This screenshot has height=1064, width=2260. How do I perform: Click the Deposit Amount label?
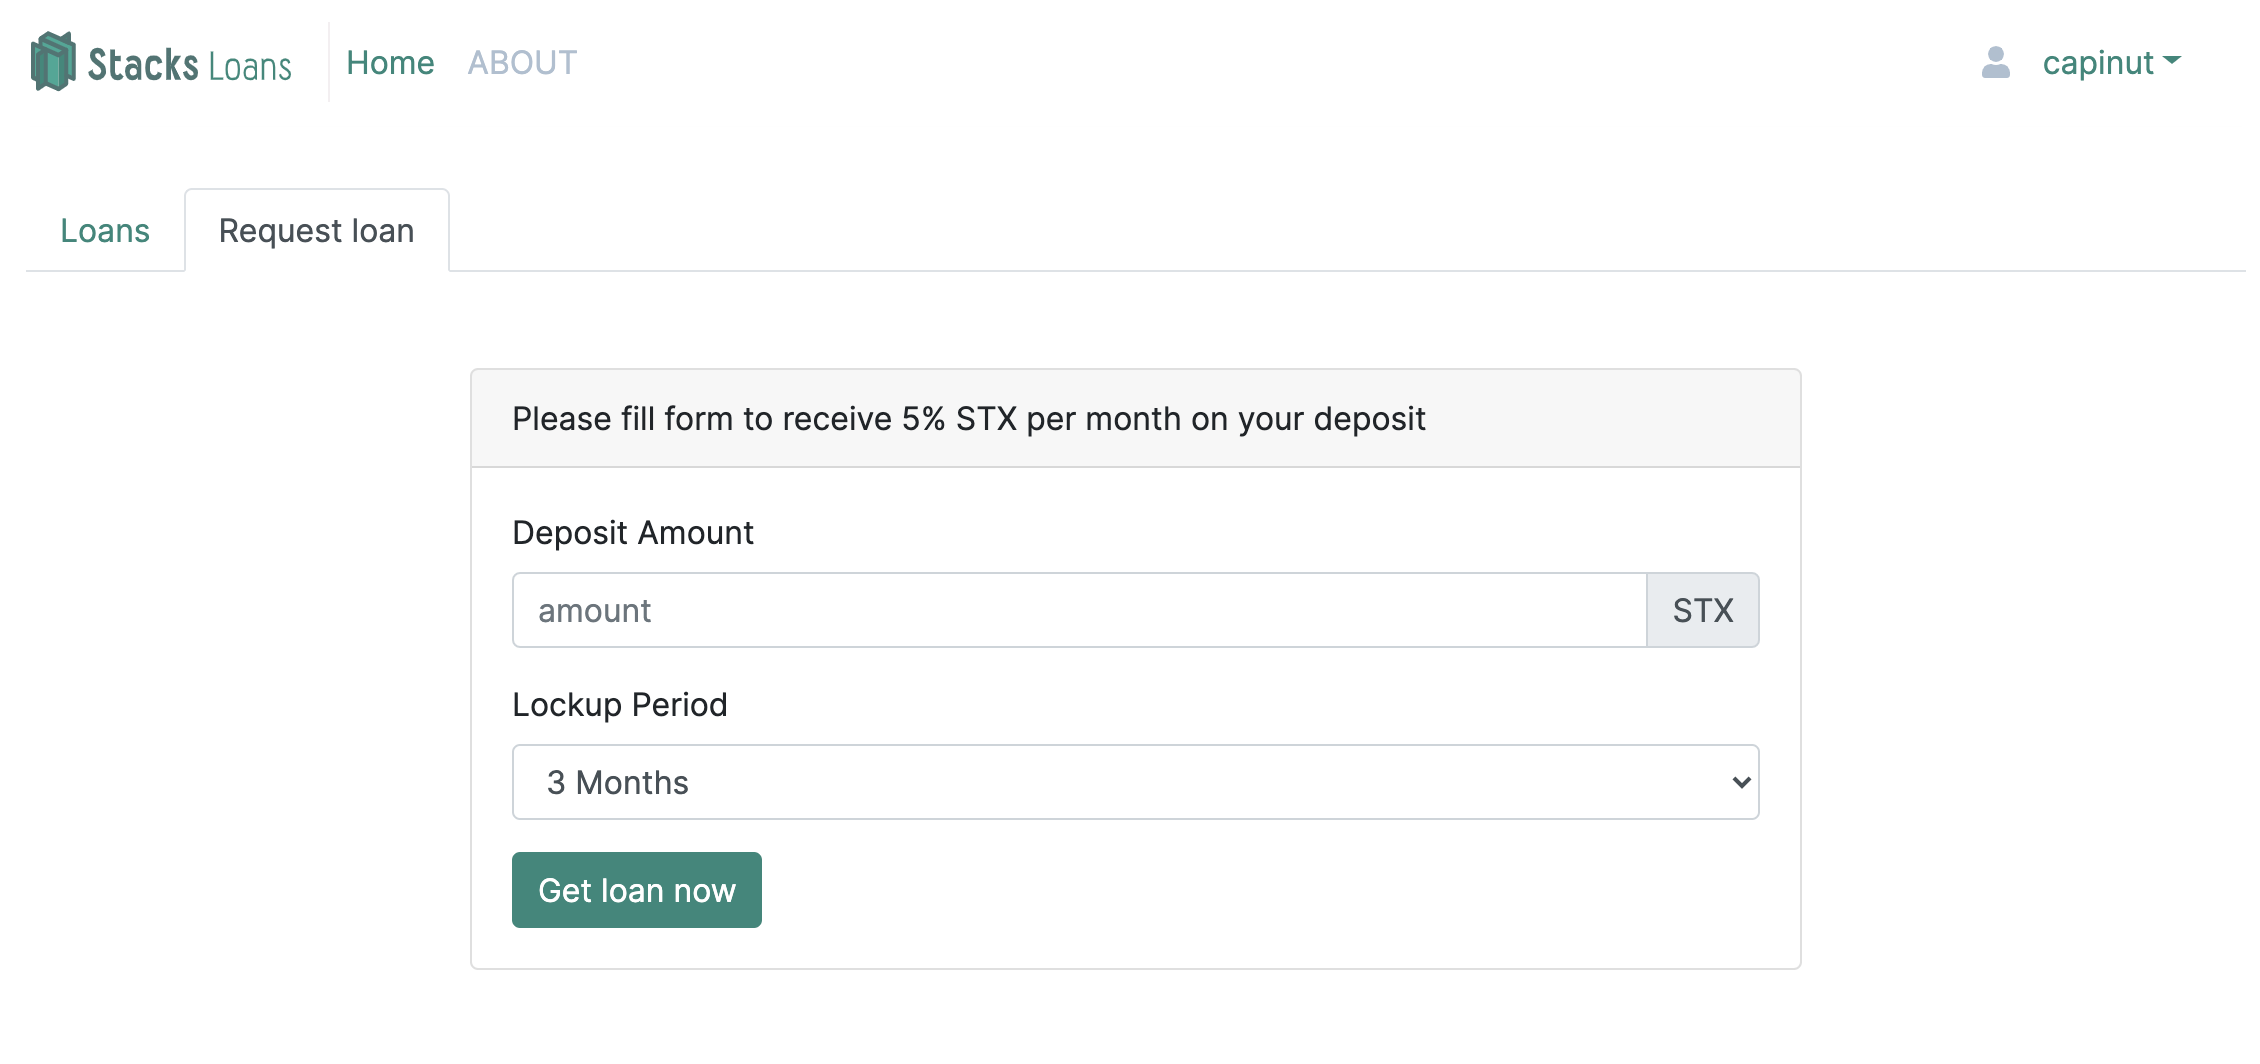coord(632,533)
